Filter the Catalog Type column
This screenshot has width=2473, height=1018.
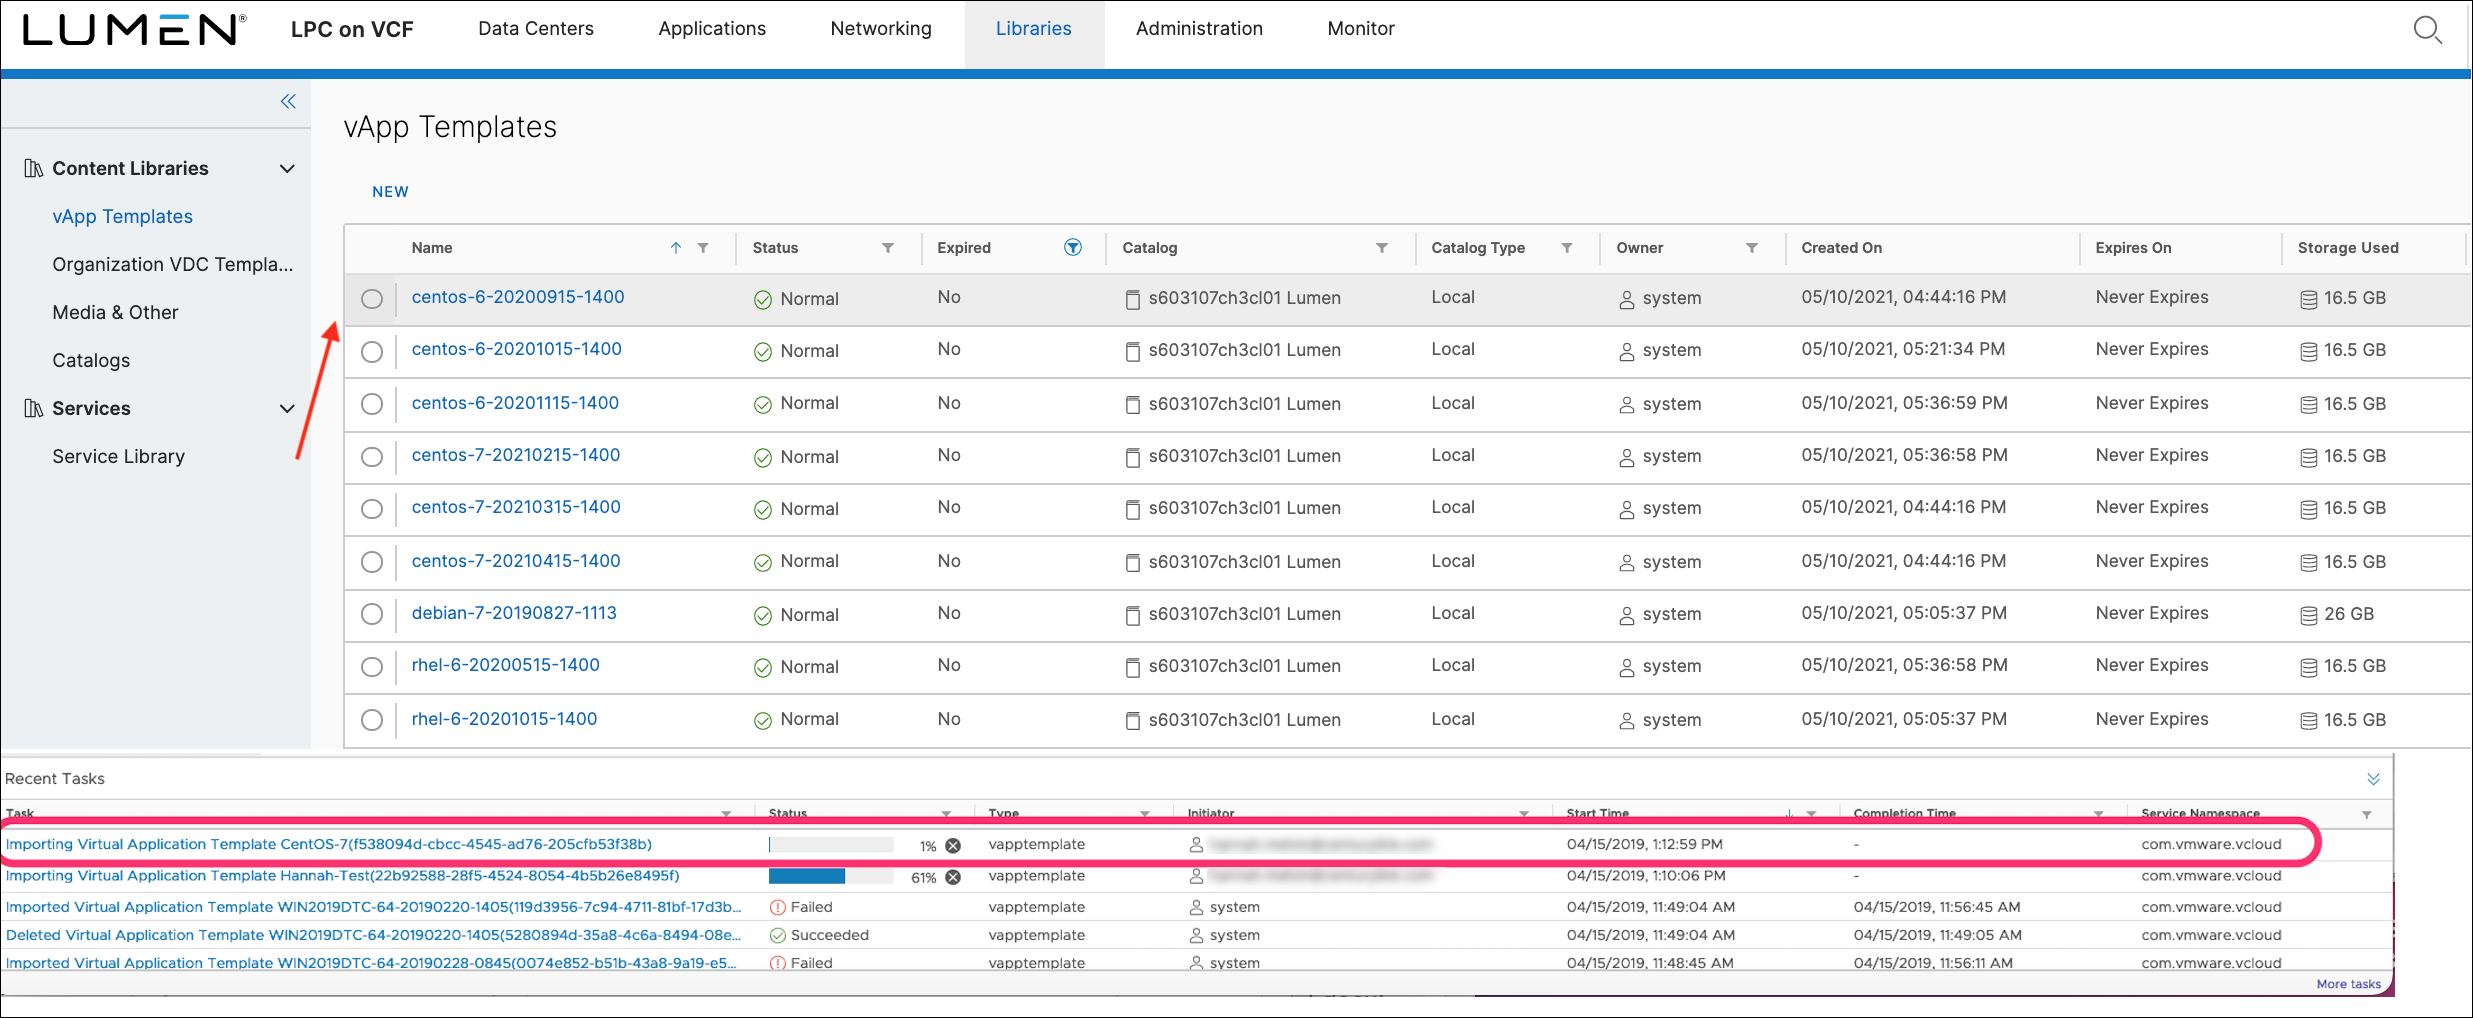1567,248
